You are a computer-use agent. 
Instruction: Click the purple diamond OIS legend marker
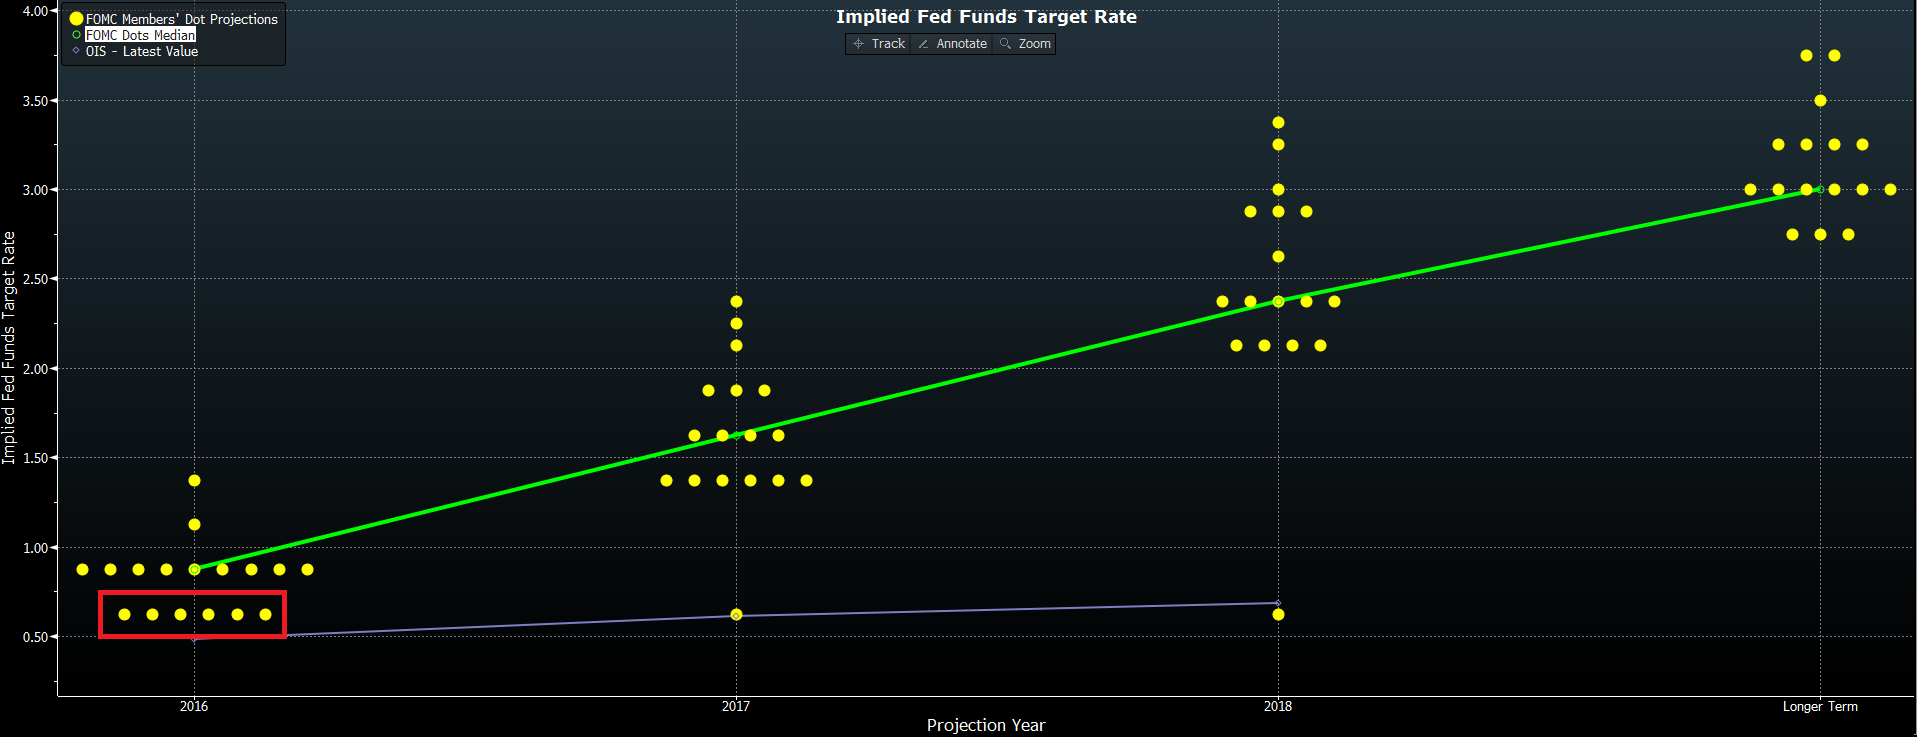coord(76,51)
